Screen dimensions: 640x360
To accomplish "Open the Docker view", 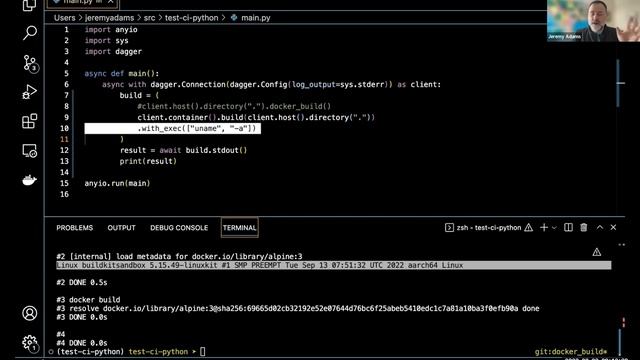I will coord(29,180).
